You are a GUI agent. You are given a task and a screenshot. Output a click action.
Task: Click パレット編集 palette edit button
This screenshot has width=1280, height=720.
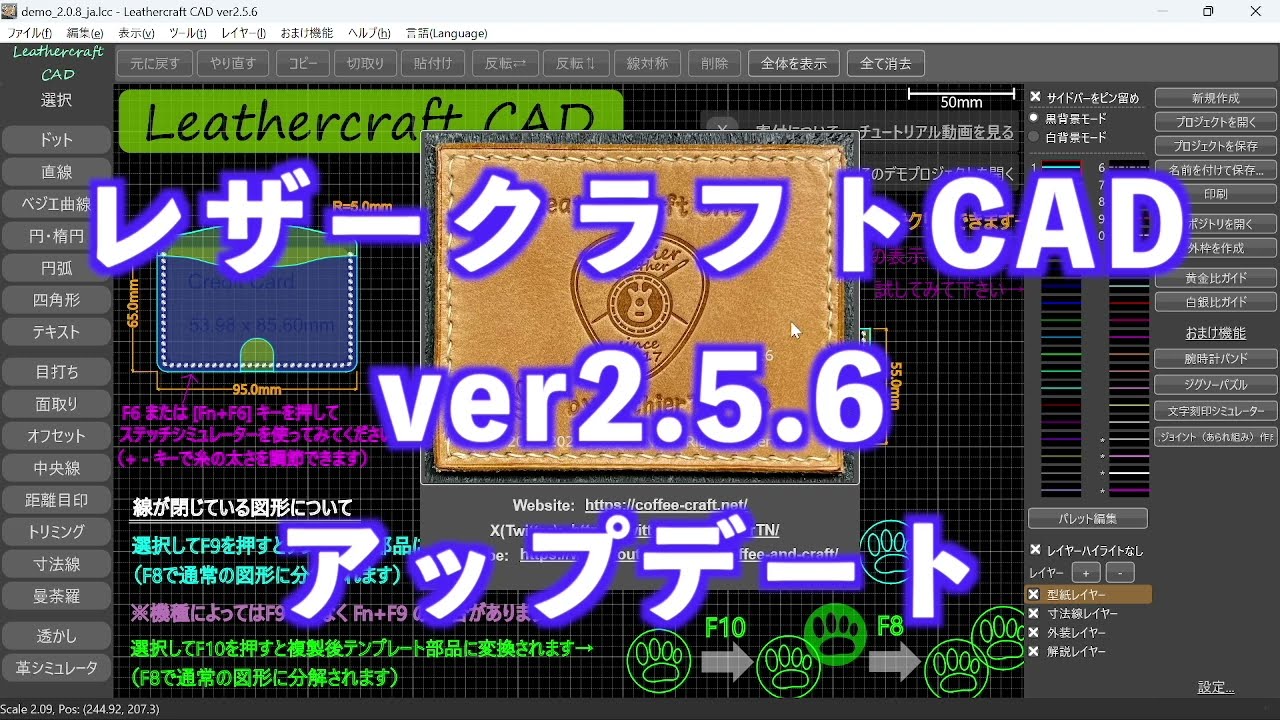tap(1088, 519)
